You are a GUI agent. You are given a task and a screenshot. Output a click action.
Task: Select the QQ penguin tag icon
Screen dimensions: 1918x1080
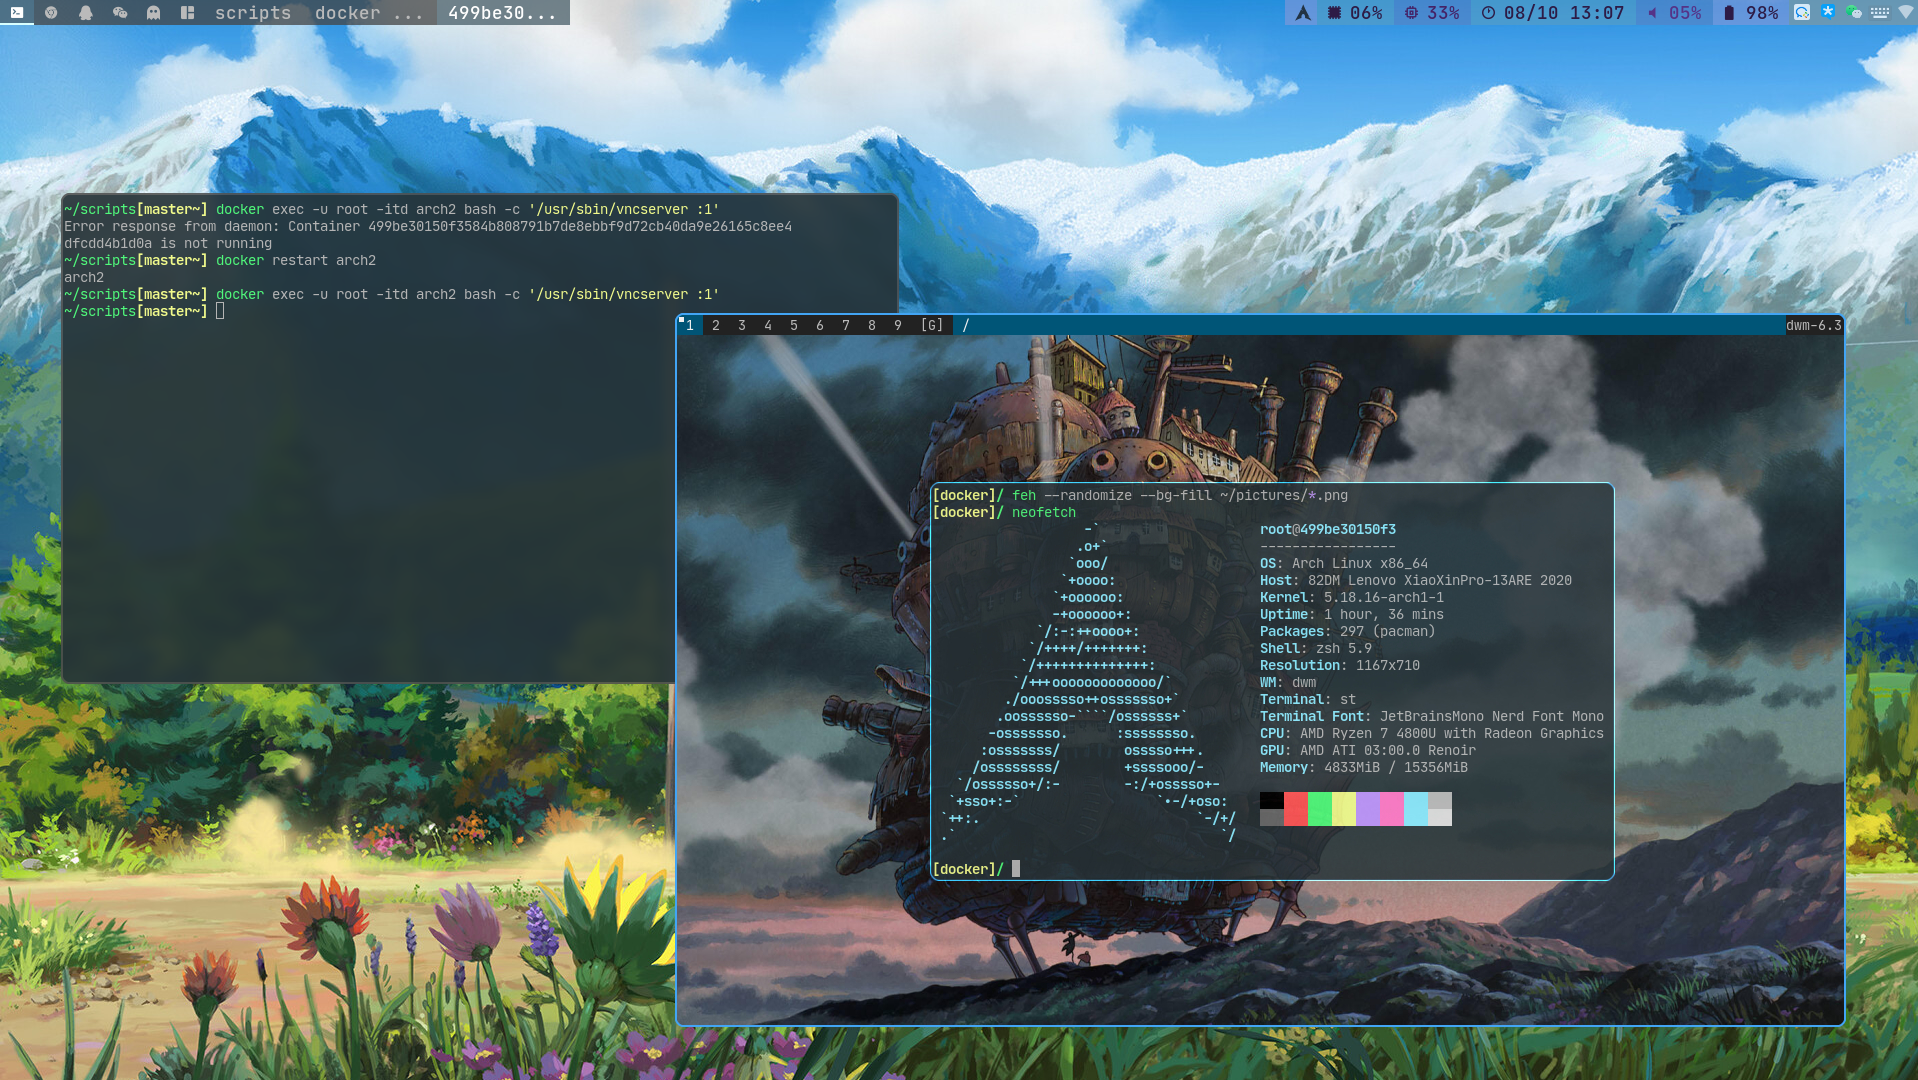[x=86, y=13]
